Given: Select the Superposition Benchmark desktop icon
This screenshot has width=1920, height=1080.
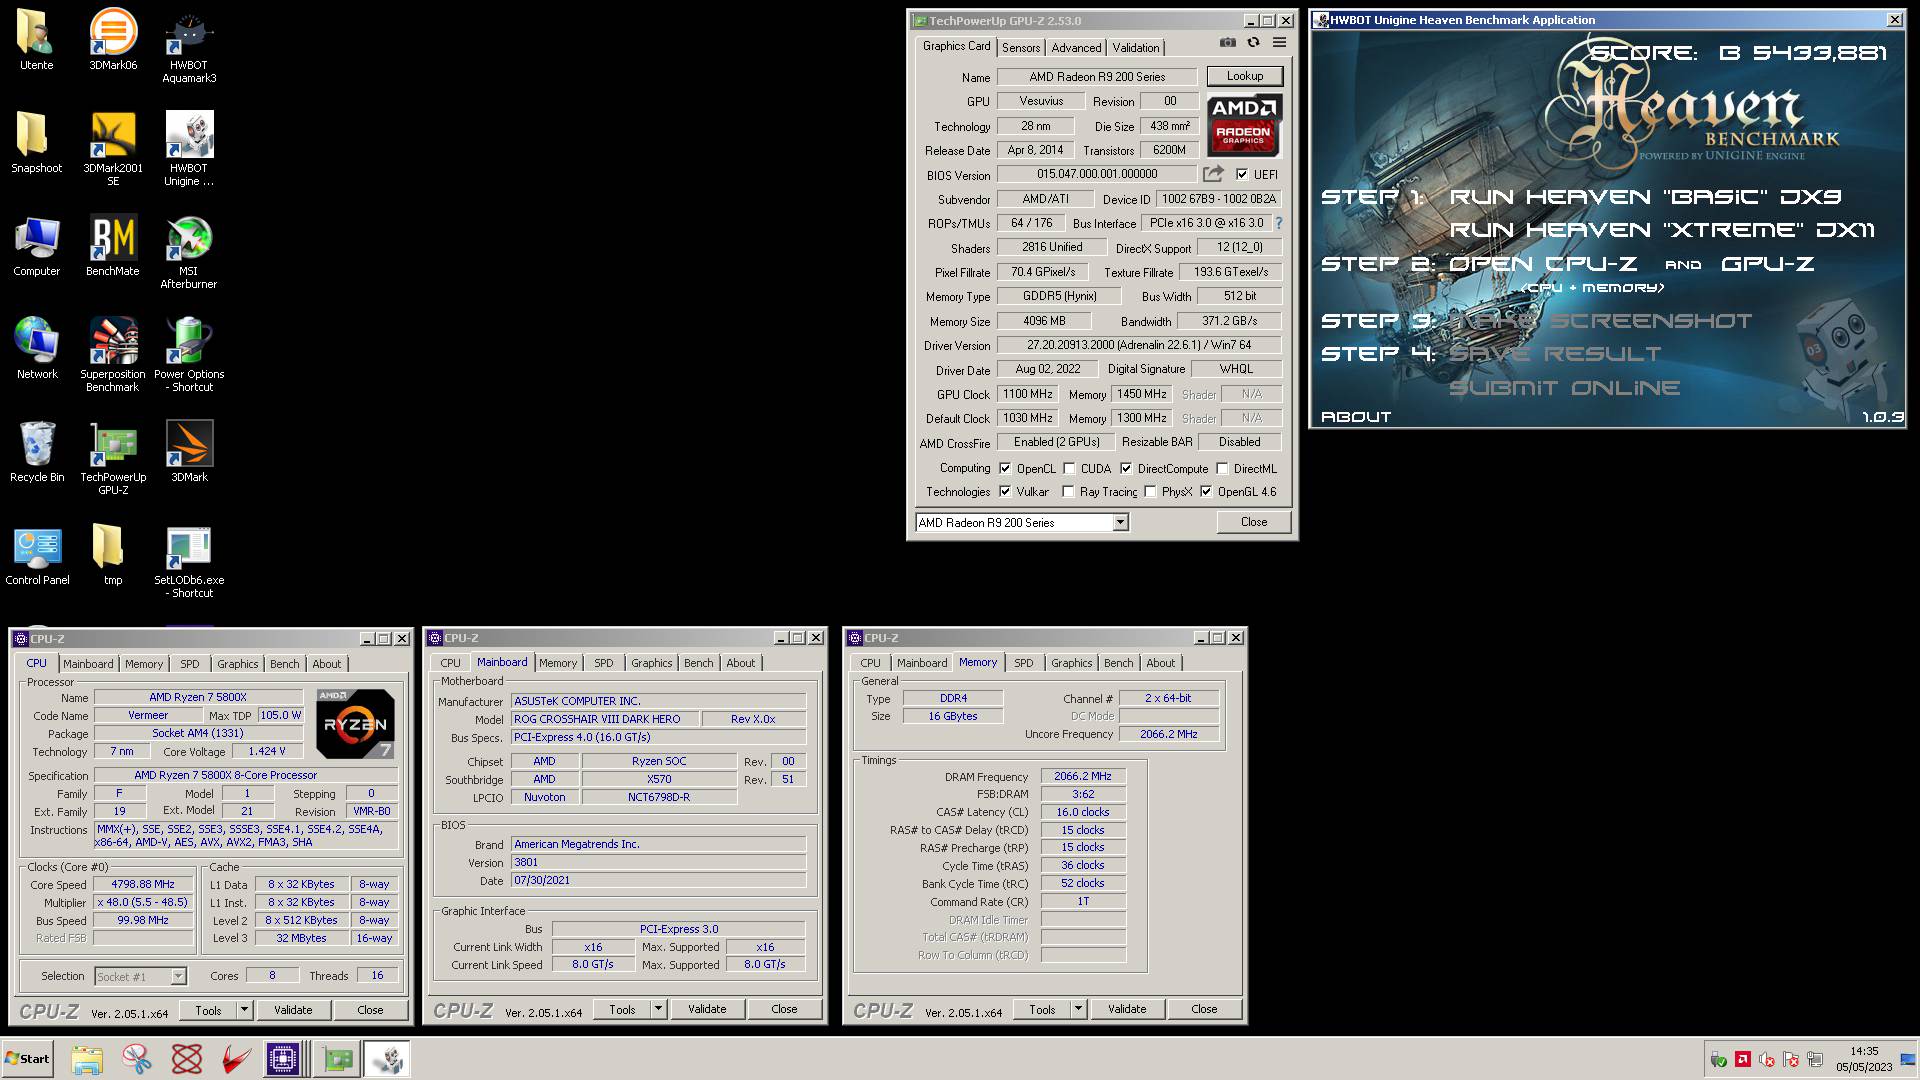Looking at the screenshot, I should click(x=113, y=355).
